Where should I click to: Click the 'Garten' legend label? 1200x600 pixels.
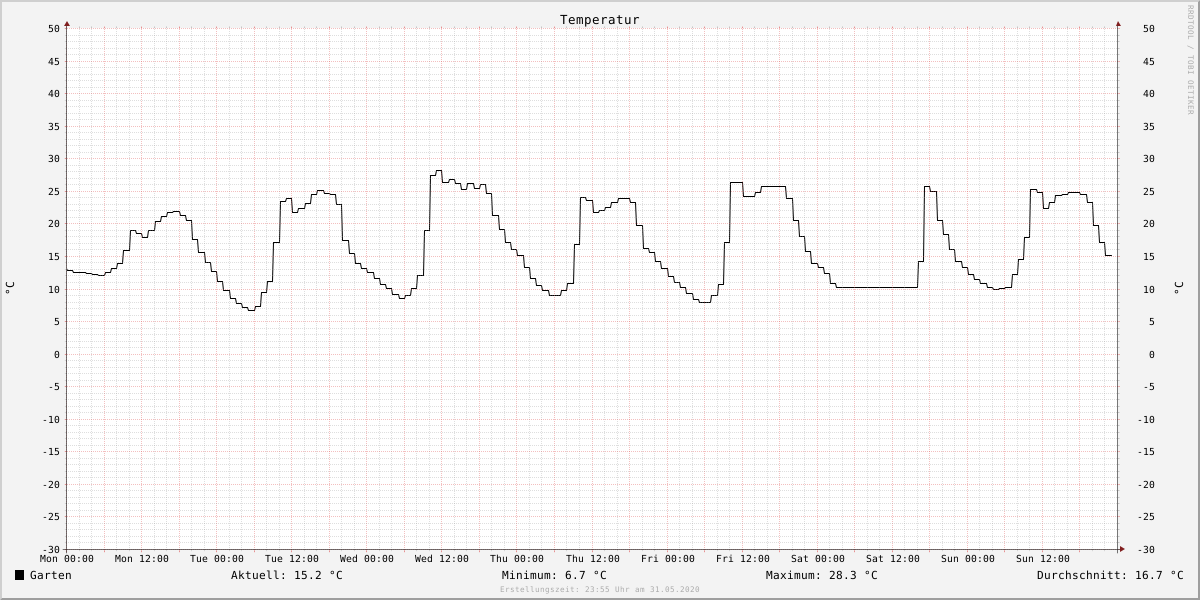pos(51,575)
